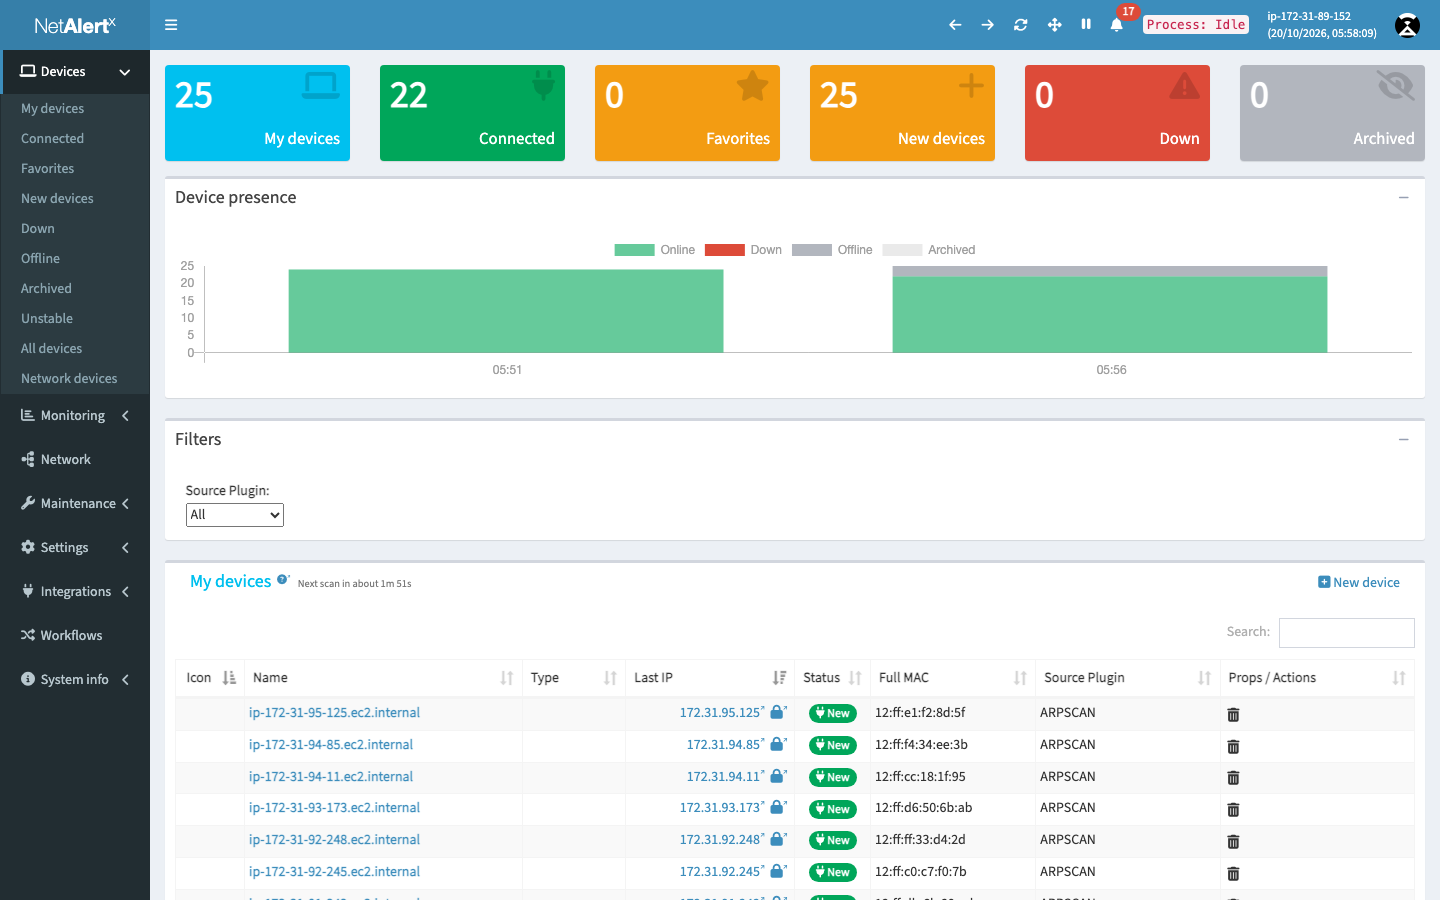Open Workflows in the sidebar
Screen dimensions: 1440x900
click(75, 636)
